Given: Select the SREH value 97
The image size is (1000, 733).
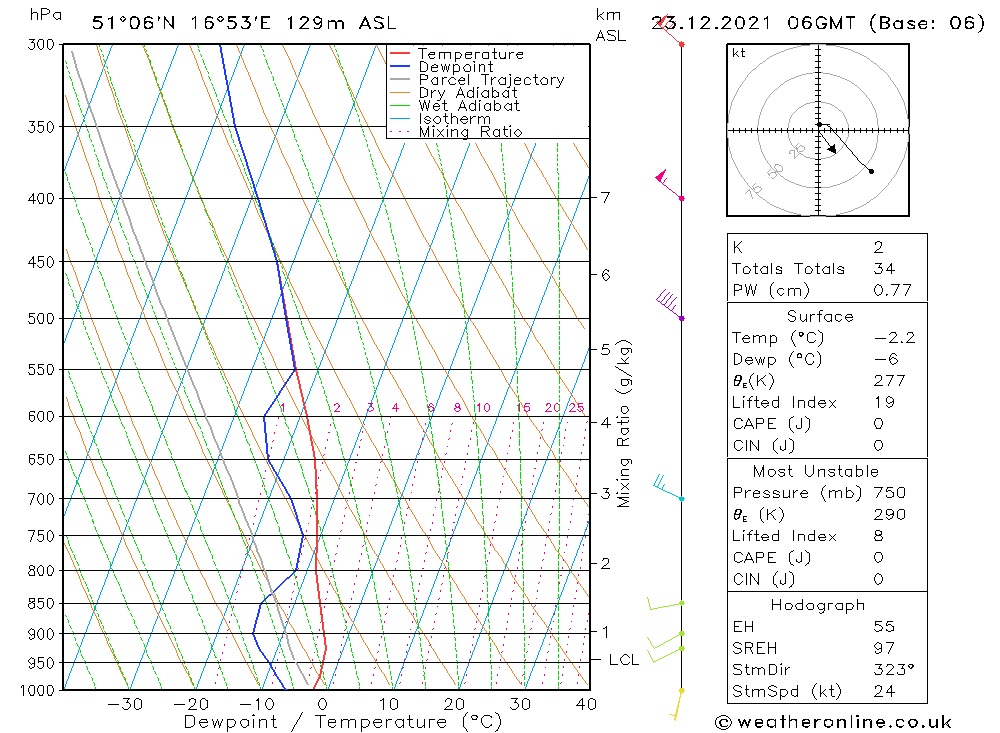Looking at the screenshot, I should [x=884, y=648].
